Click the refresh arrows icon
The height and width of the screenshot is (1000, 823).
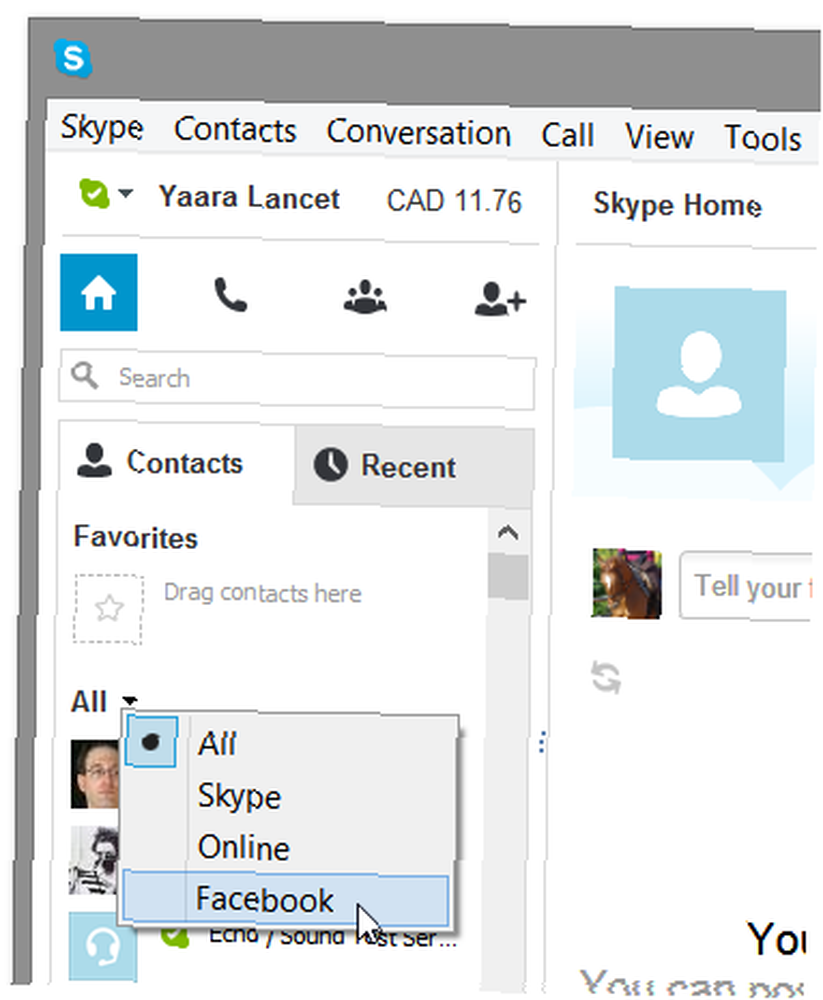(x=605, y=677)
